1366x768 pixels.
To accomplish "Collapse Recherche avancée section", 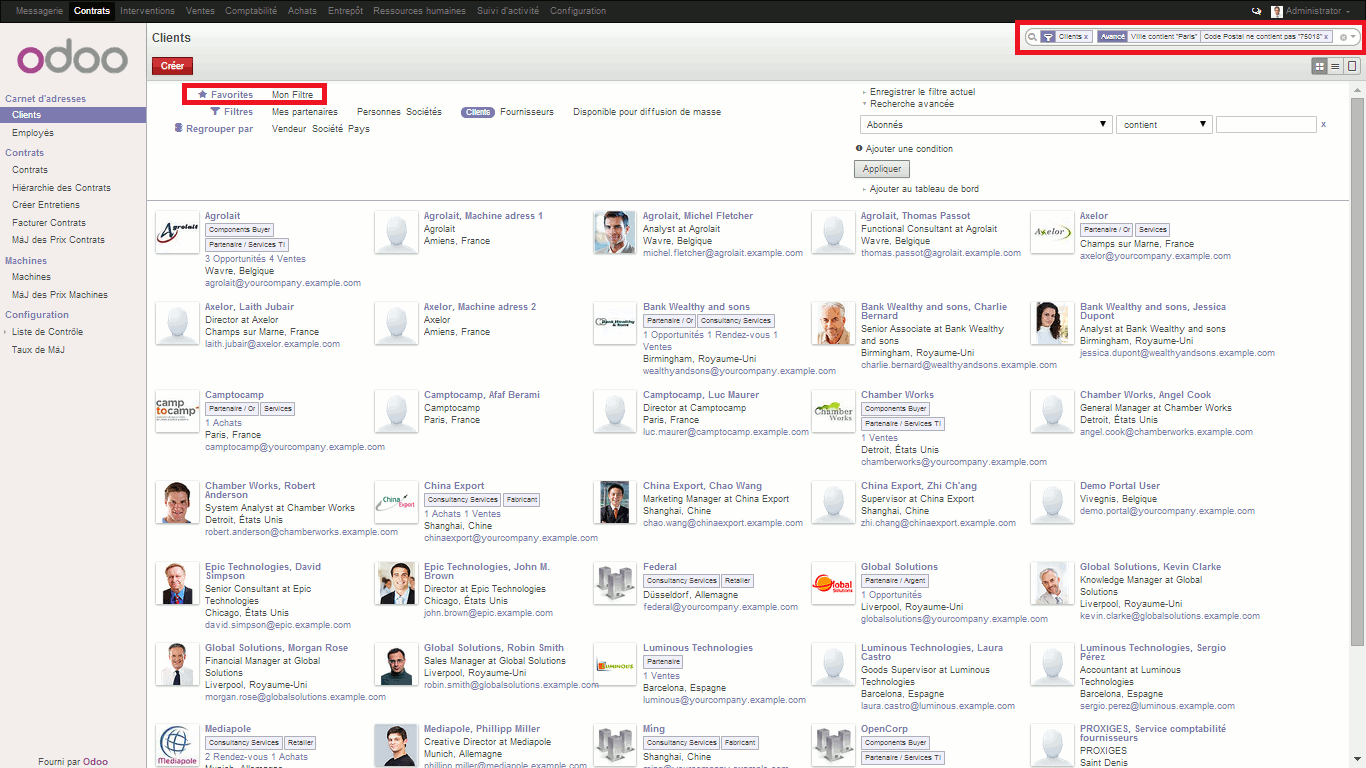I will (x=911, y=104).
